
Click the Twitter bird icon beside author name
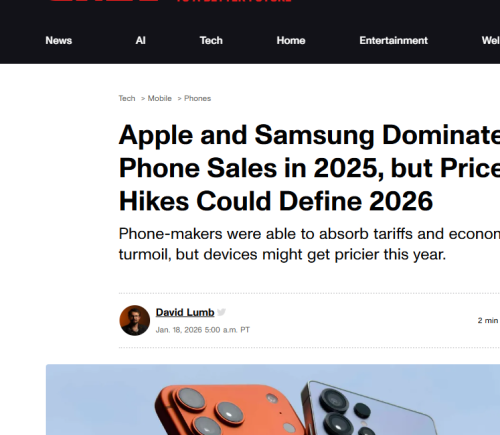pos(221,312)
